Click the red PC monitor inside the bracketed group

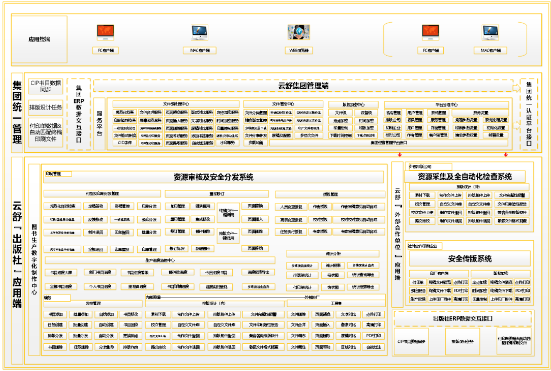tap(430, 32)
